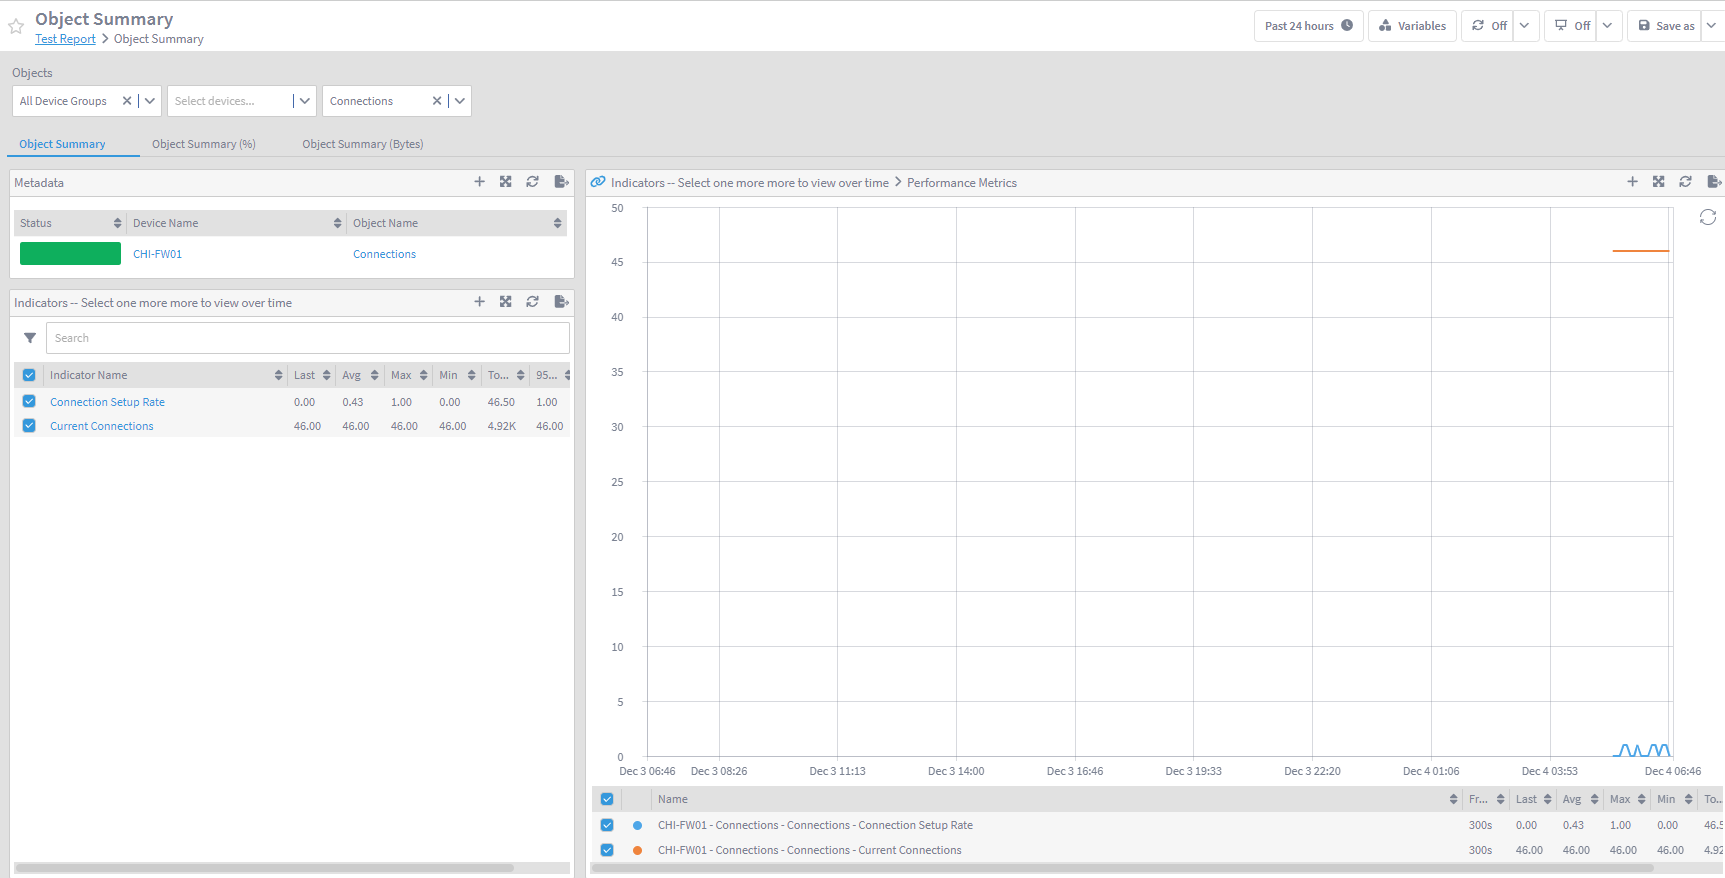Image resolution: width=1725 pixels, height=878 pixels.
Task: Add item in Performance Metrics panel header
Action: (x=1632, y=182)
